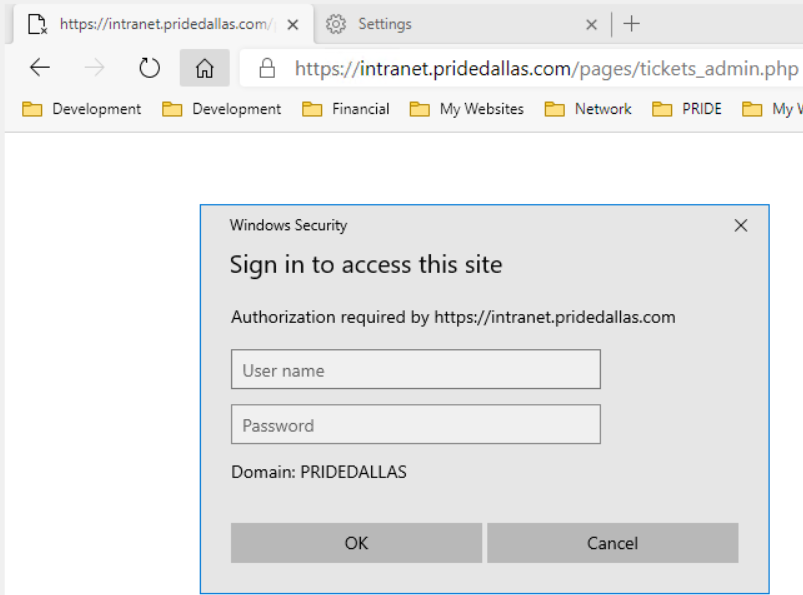Click the Cancel button
The image size is (803, 595).
[x=612, y=542]
